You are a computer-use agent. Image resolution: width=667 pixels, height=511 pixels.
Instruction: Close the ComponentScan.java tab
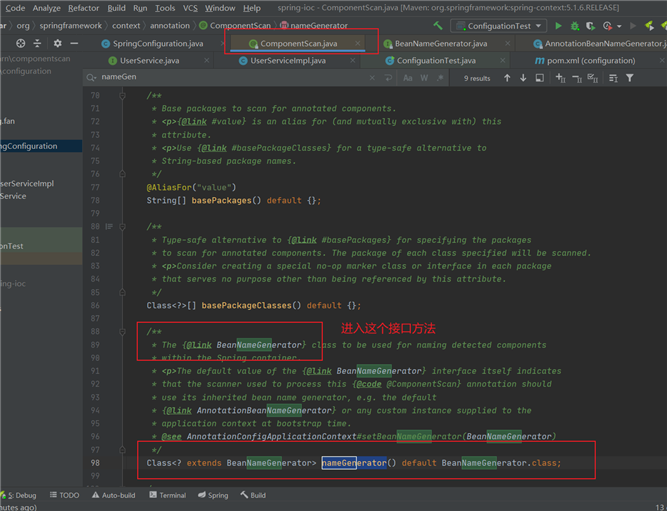tap(358, 43)
